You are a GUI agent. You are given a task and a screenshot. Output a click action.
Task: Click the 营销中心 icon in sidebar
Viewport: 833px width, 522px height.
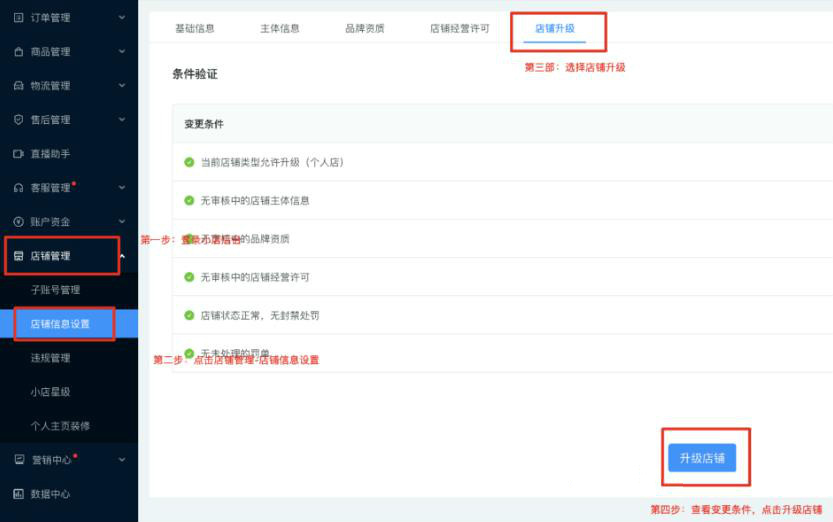(x=19, y=459)
